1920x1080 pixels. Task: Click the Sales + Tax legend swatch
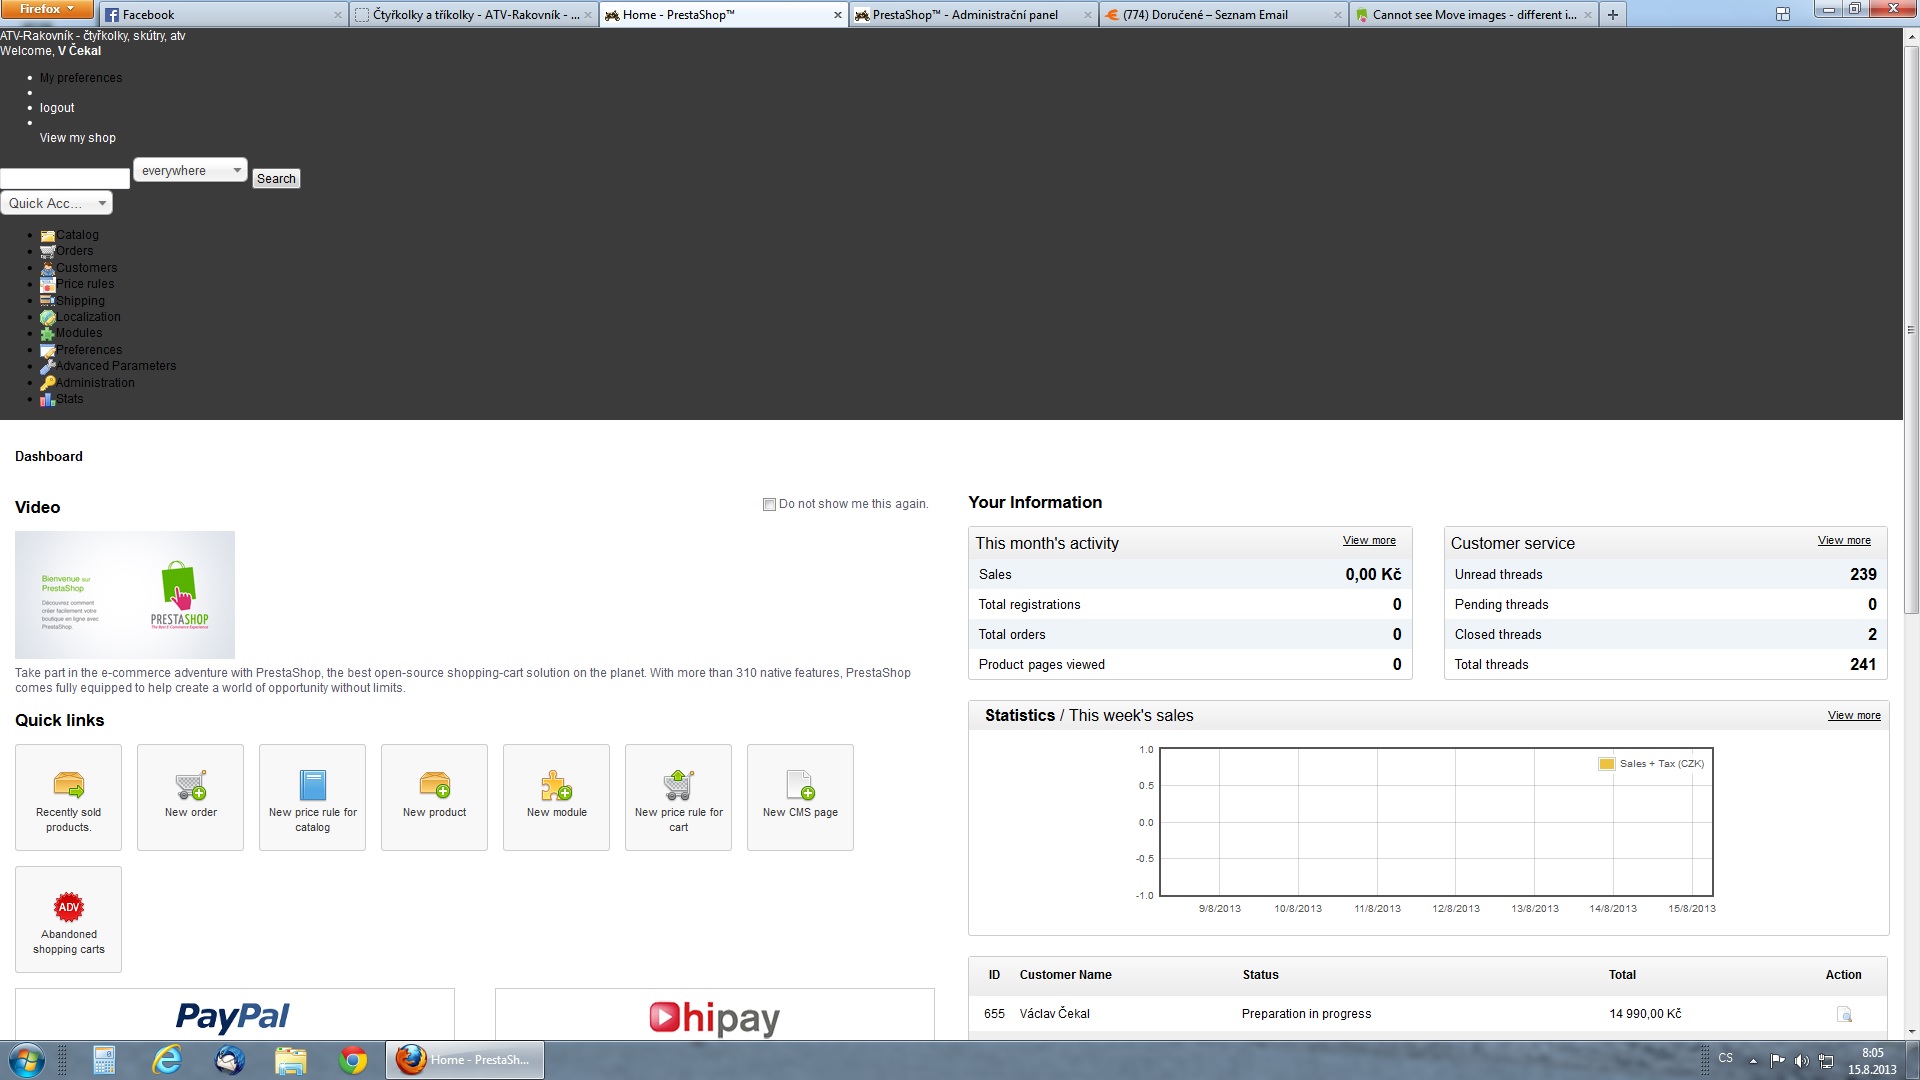[1607, 764]
